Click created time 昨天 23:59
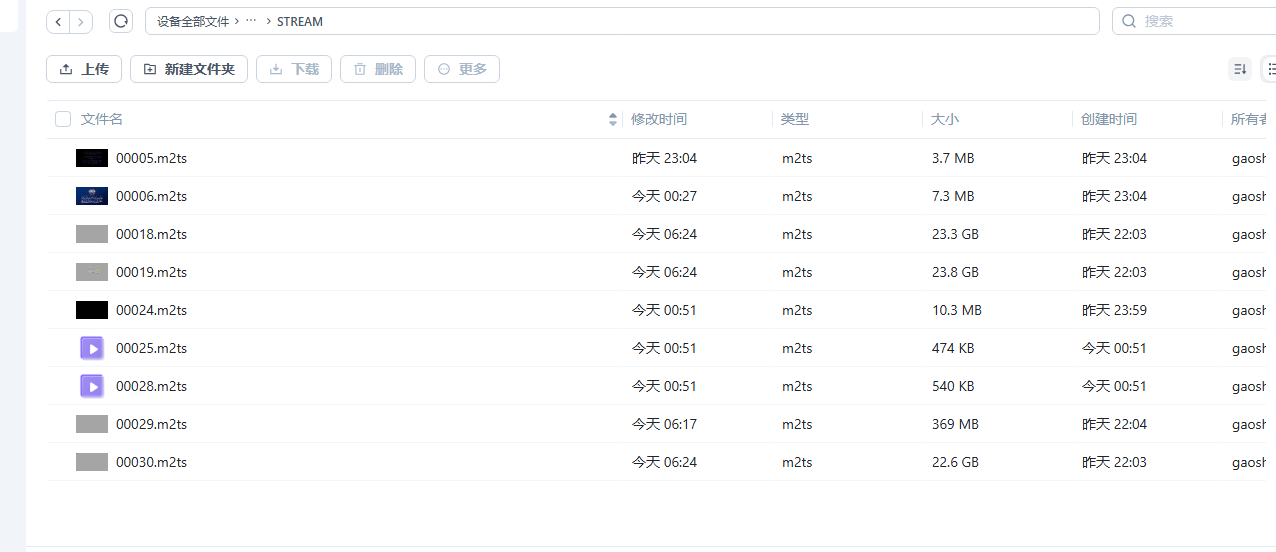Image resolution: width=1276 pixels, height=552 pixels. click(x=1114, y=310)
